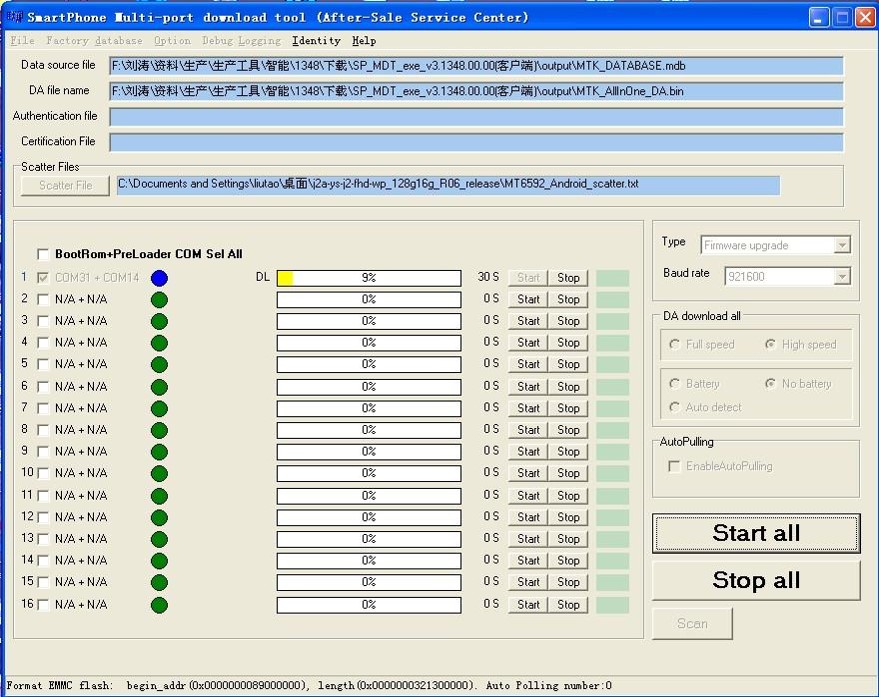
Task: Close the download tool window
Action: [866, 18]
